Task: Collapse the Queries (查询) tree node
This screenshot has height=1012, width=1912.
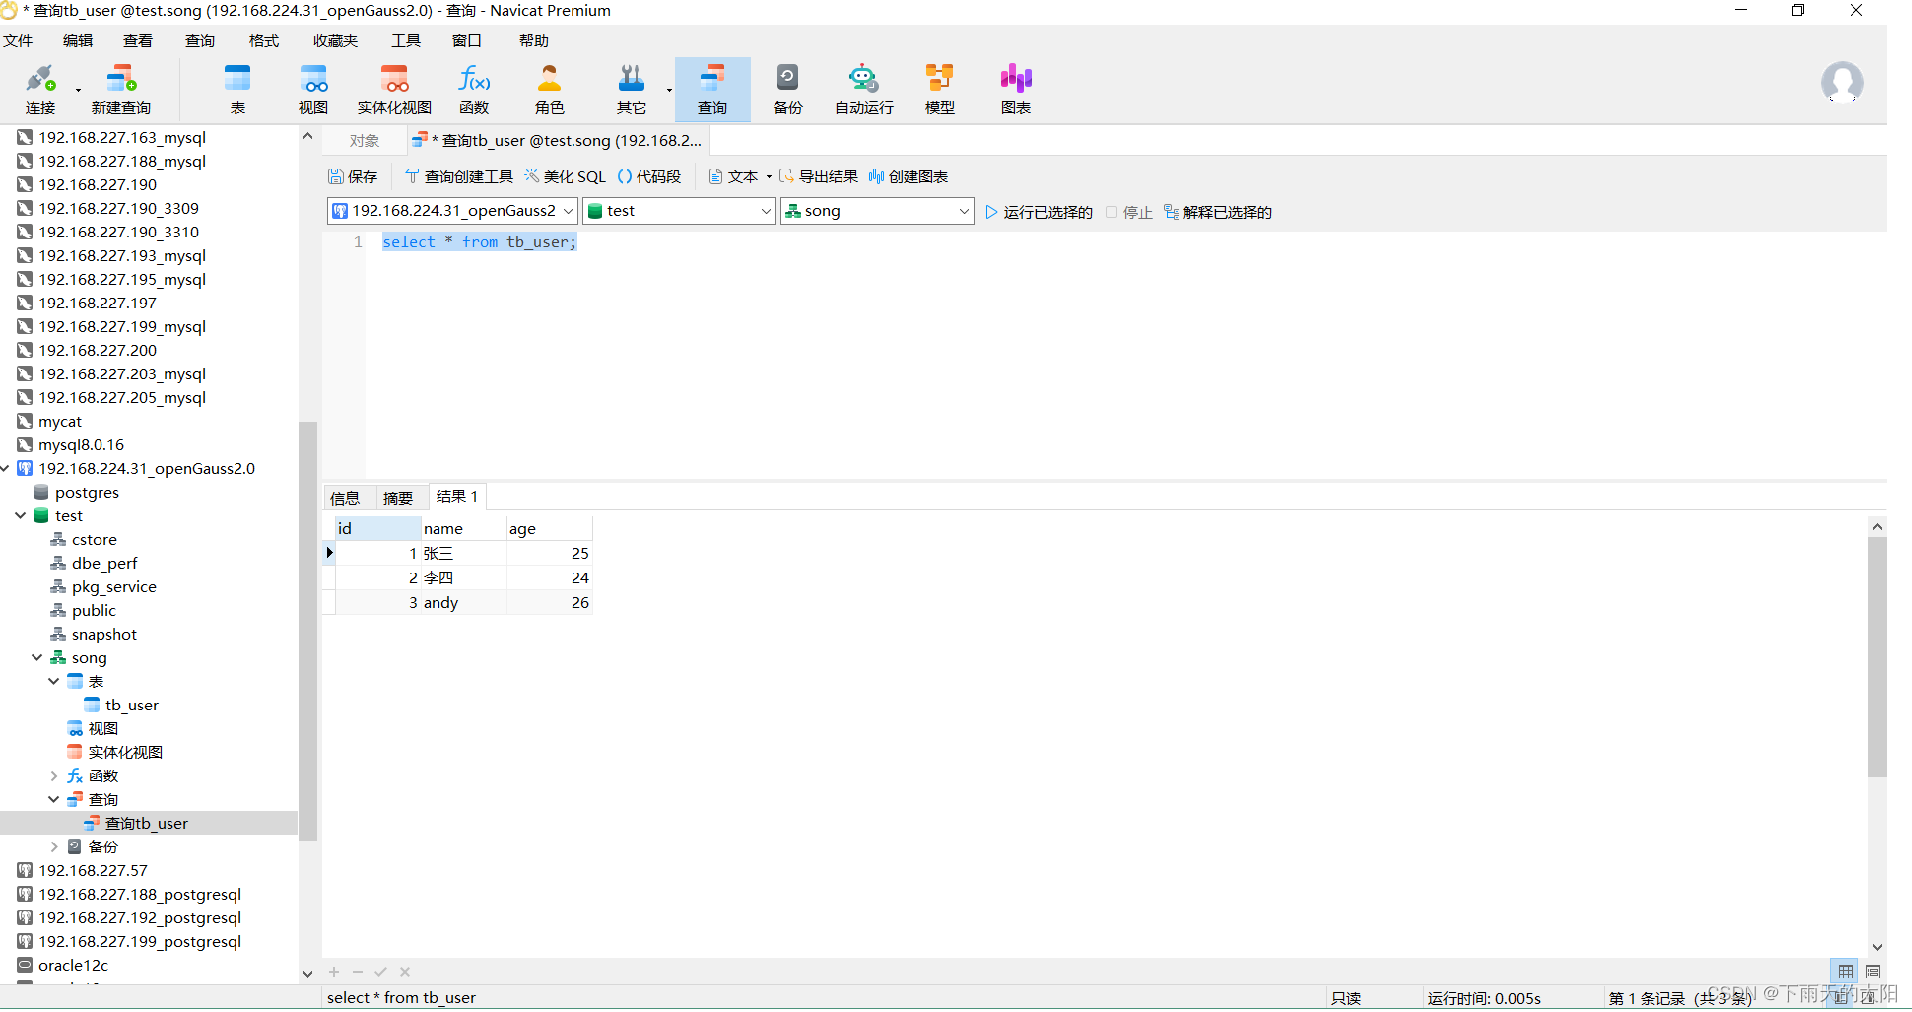Action: pyautogui.click(x=54, y=800)
